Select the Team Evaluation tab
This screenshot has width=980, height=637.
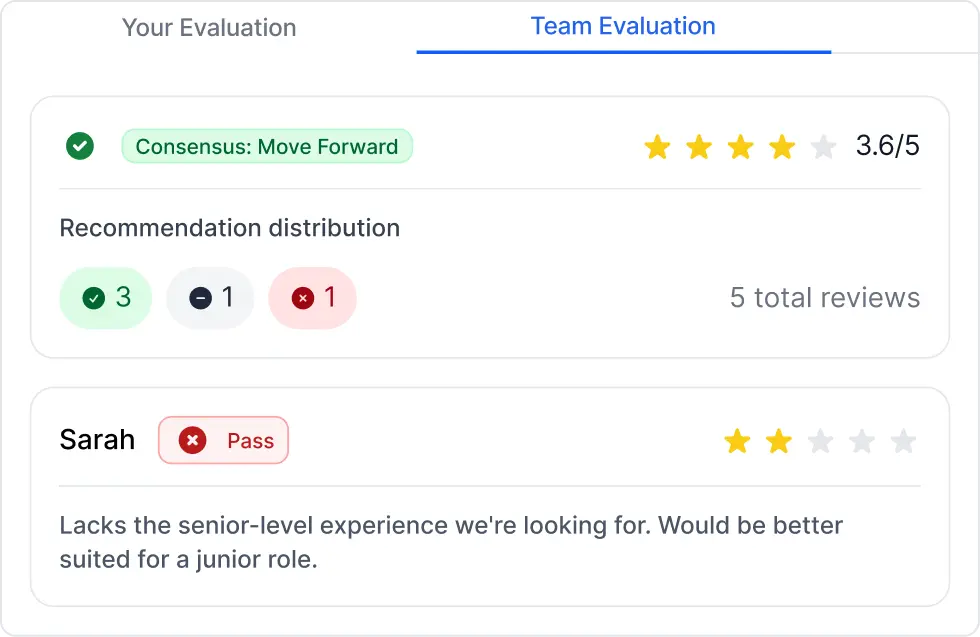point(623,26)
